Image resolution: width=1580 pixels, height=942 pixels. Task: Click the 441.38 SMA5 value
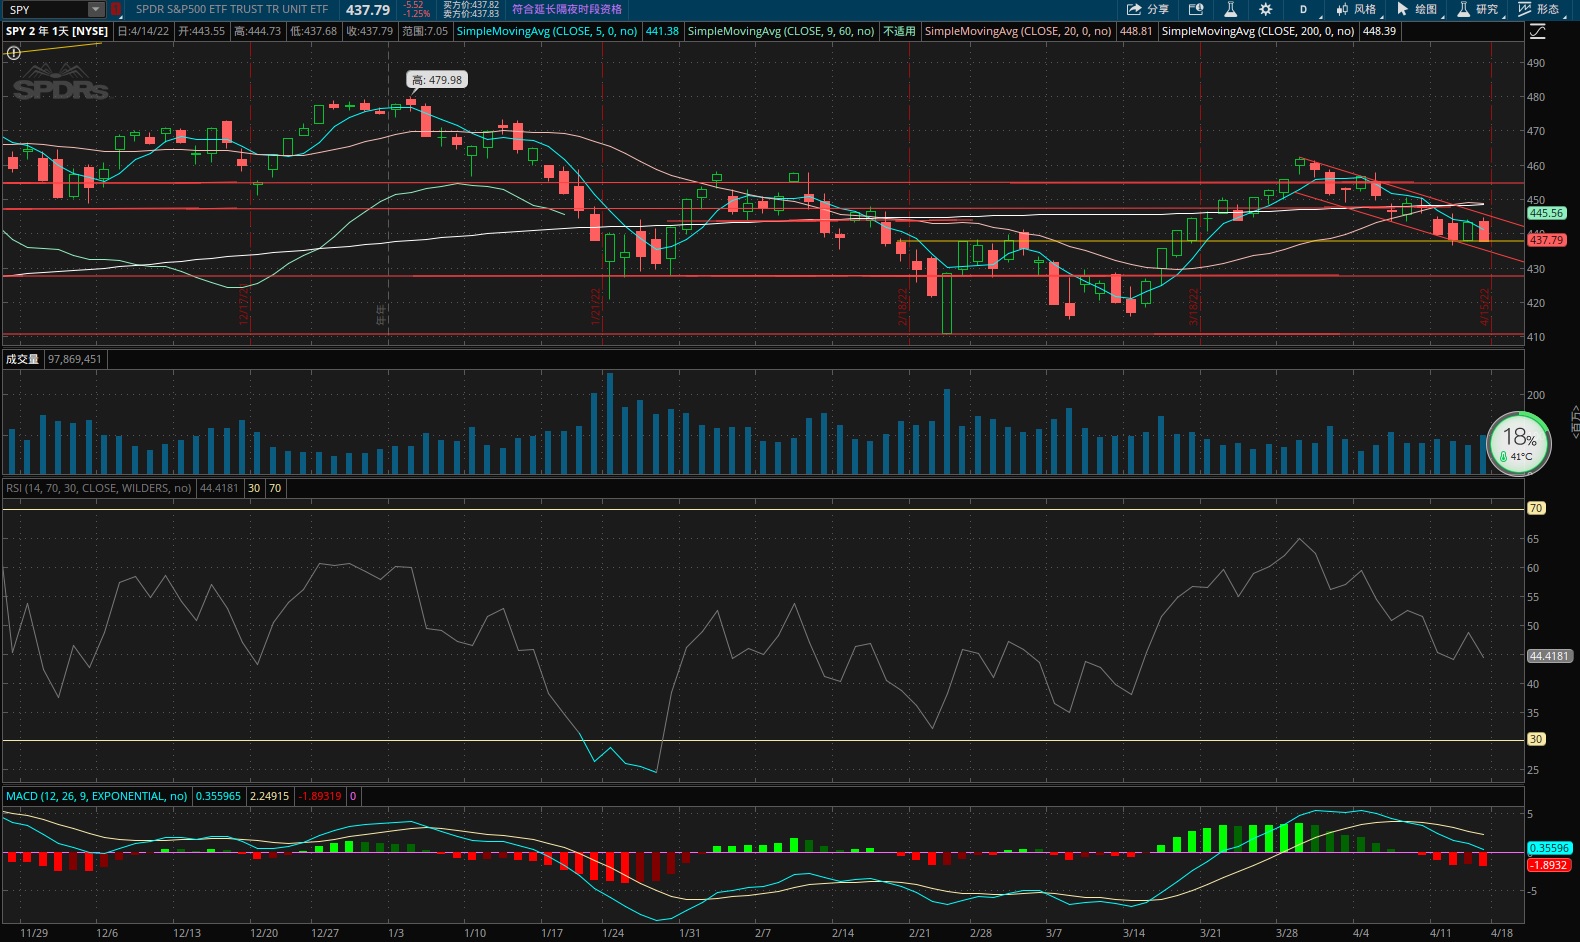pyautogui.click(x=662, y=31)
